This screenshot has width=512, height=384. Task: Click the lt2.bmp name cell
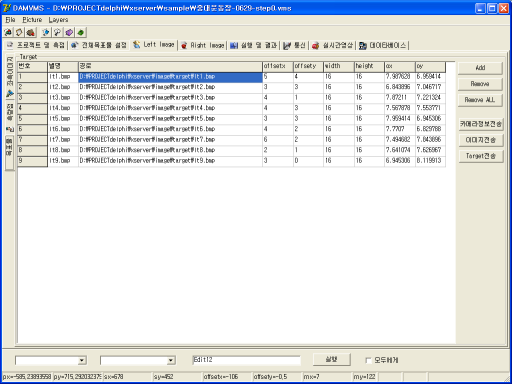[63, 87]
